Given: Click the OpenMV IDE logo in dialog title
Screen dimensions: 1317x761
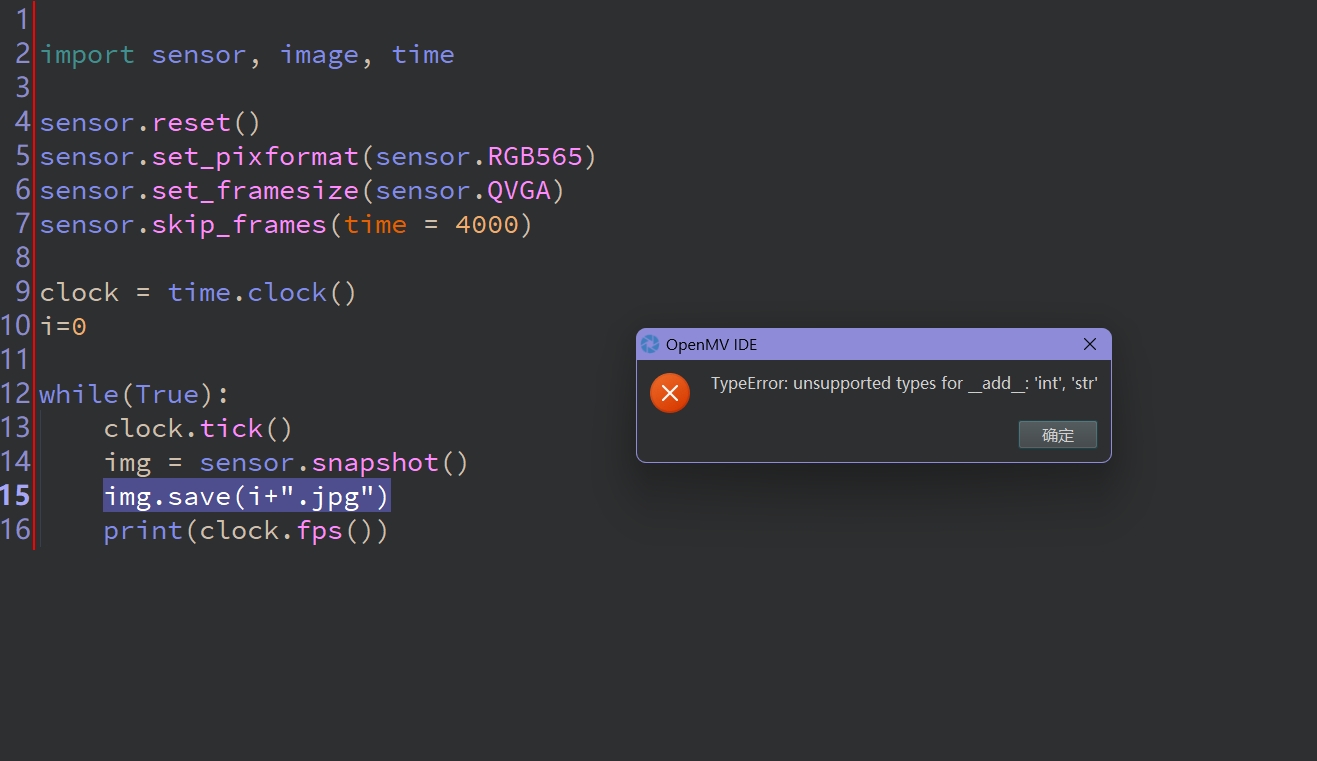Looking at the screenshot, I should coord(650,344).
